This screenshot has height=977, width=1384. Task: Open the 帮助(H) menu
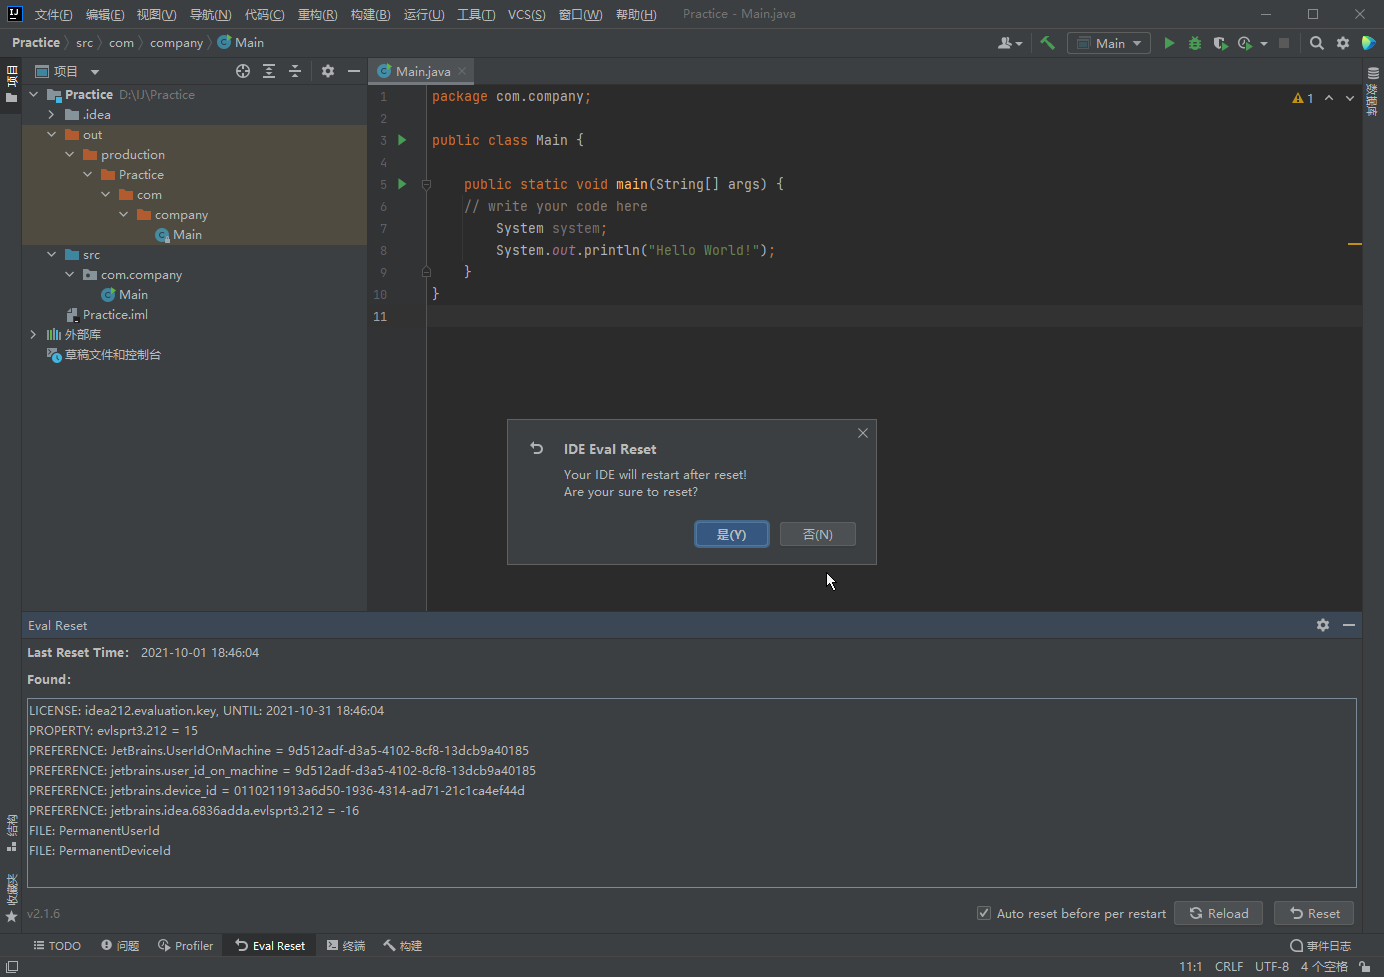click(x=636, y=14)
